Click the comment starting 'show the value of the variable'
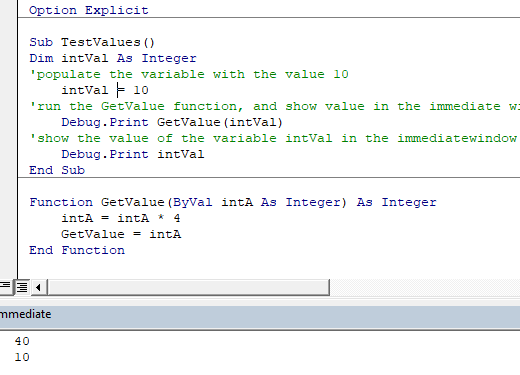 pos(273,138)
